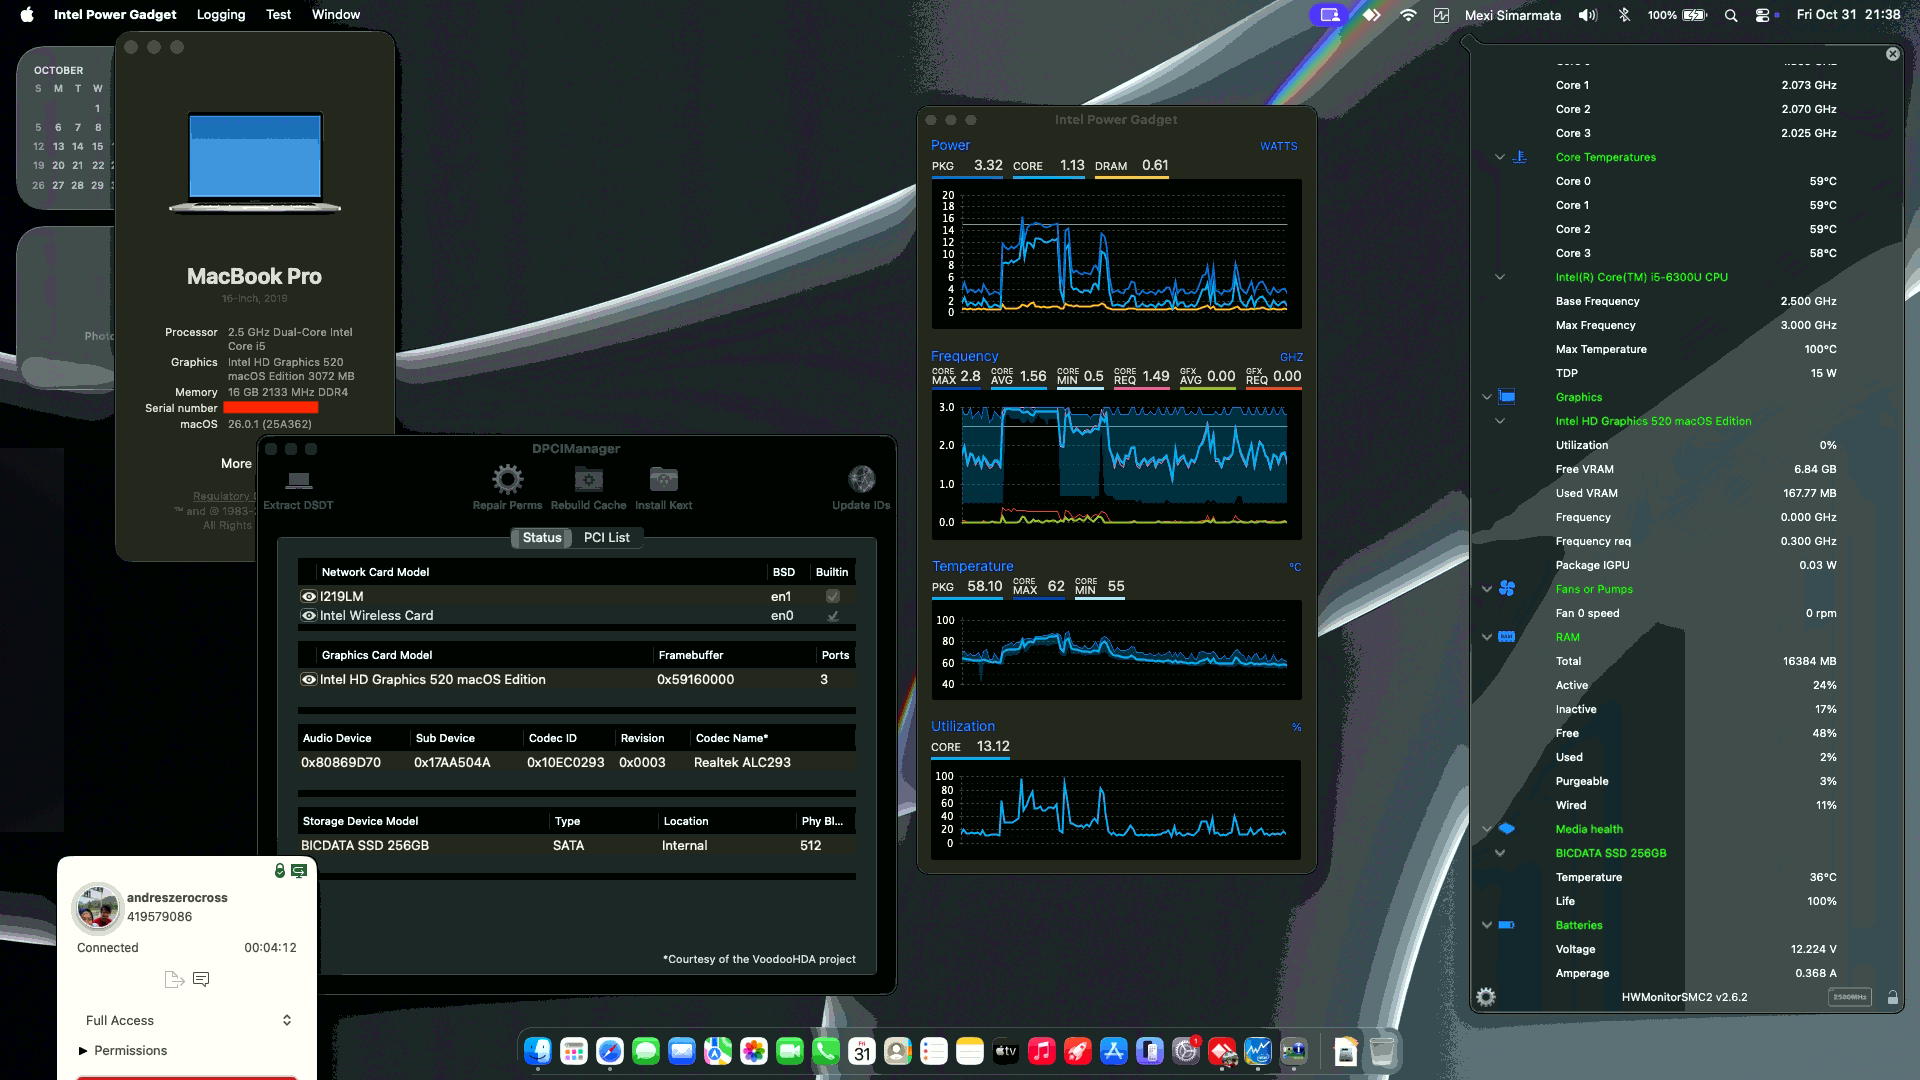
Task: Click the date and time in menu bar
Action: tap(1848, 14)
